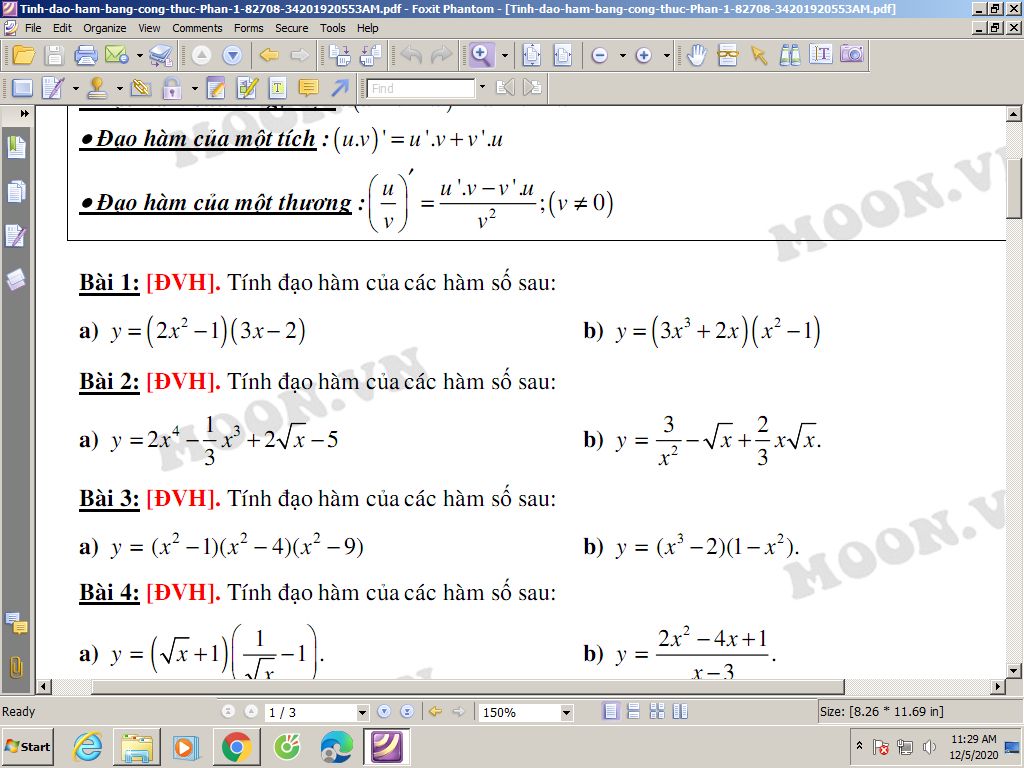Open the Comments menu
The height and width of the screenshot is (768, 1024).
[x=197, y=28]
